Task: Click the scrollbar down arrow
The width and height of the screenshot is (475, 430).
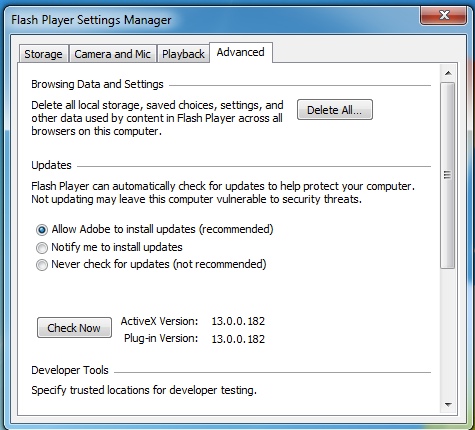Action: click(x=448, y=405)
